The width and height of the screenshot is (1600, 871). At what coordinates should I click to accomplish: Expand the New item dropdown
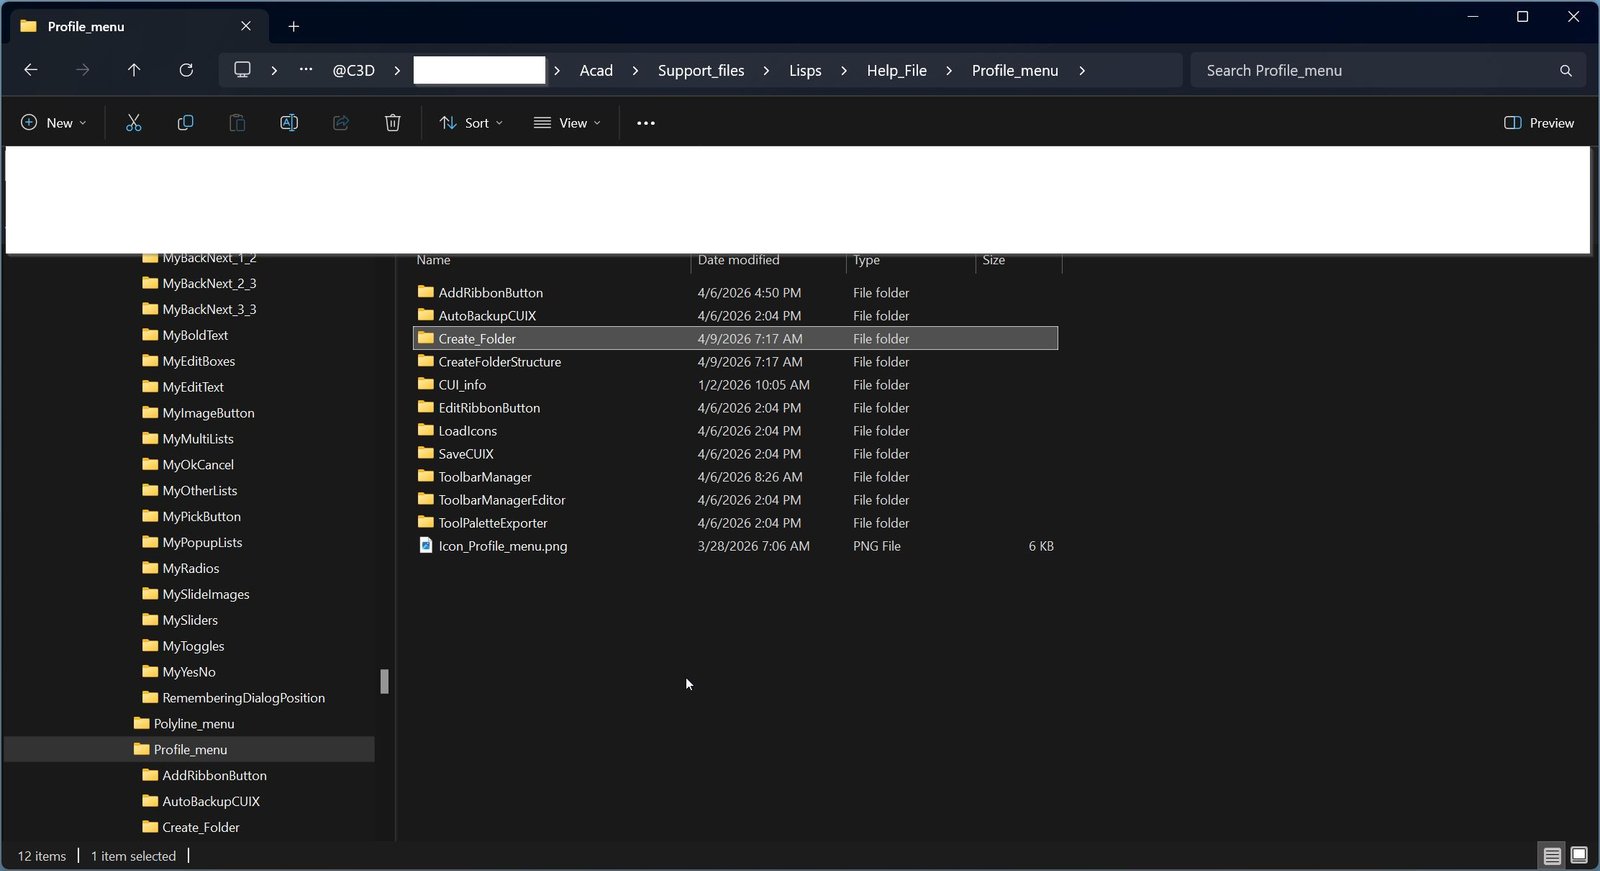pos(53,123)
